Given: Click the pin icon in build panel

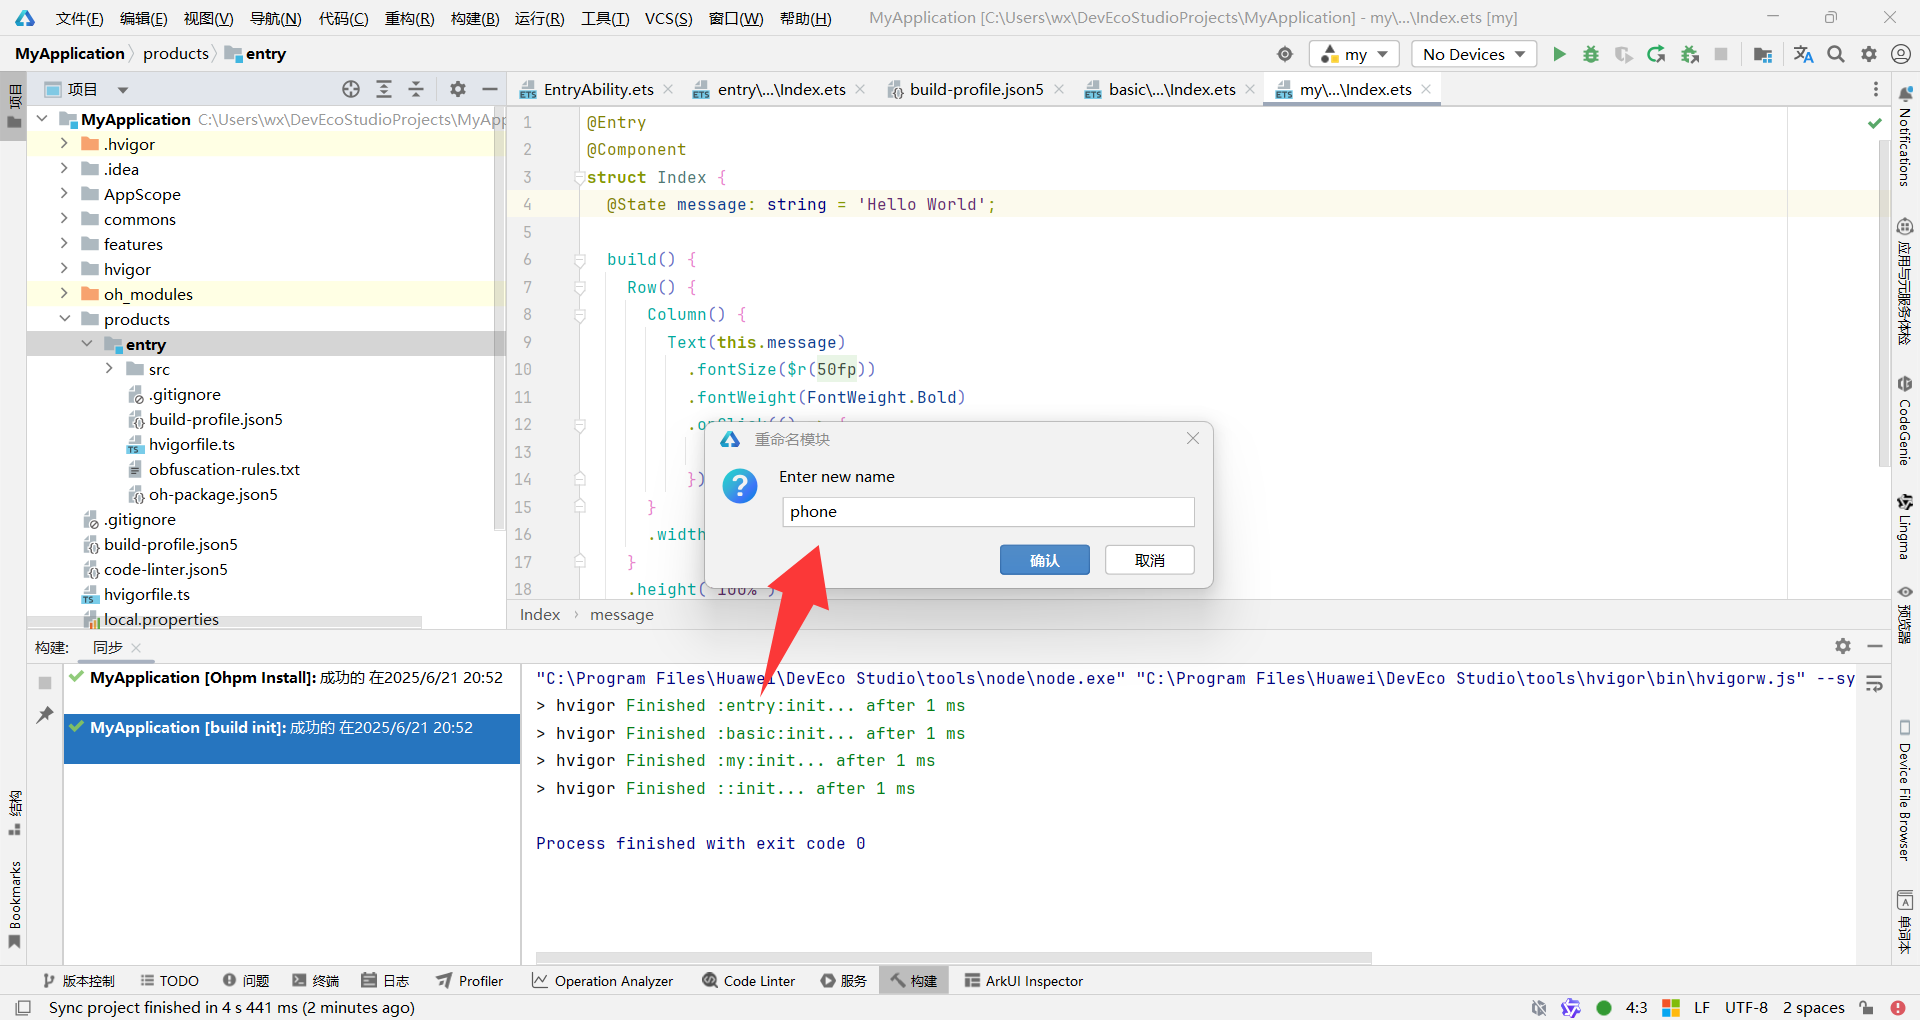Looking at the screenshot, I should (x=45, y=715).
